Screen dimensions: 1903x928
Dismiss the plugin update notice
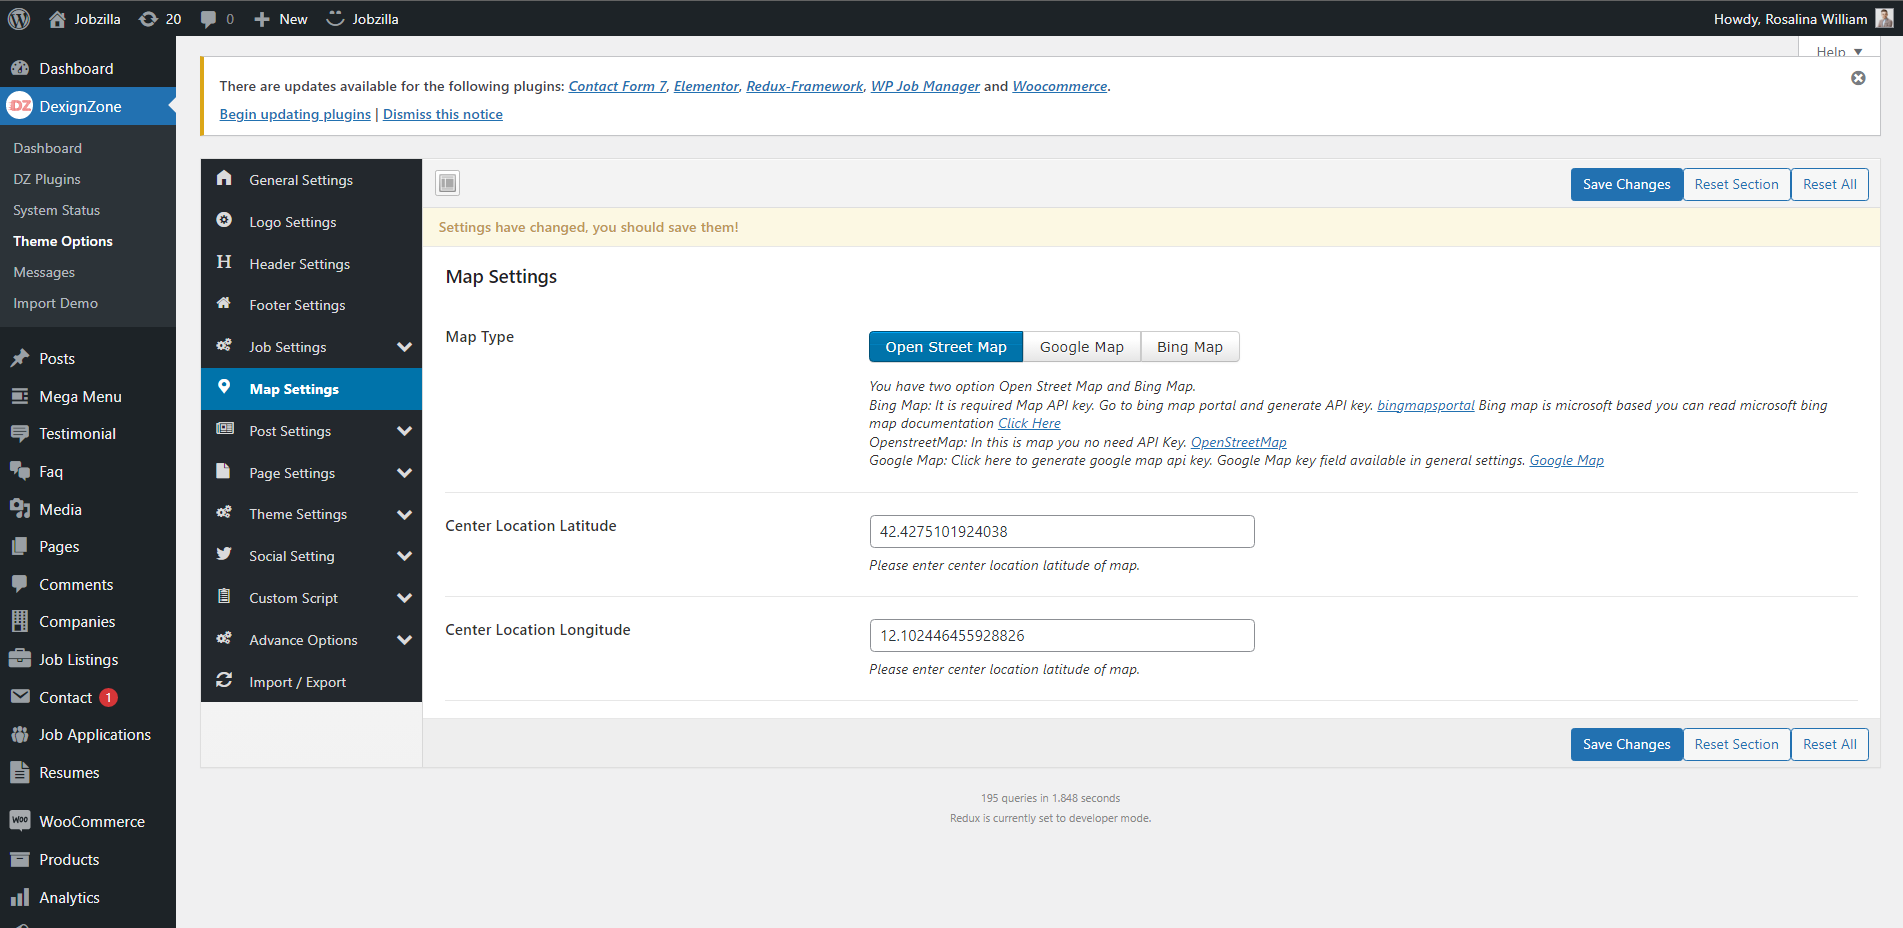coord(1857,78)
